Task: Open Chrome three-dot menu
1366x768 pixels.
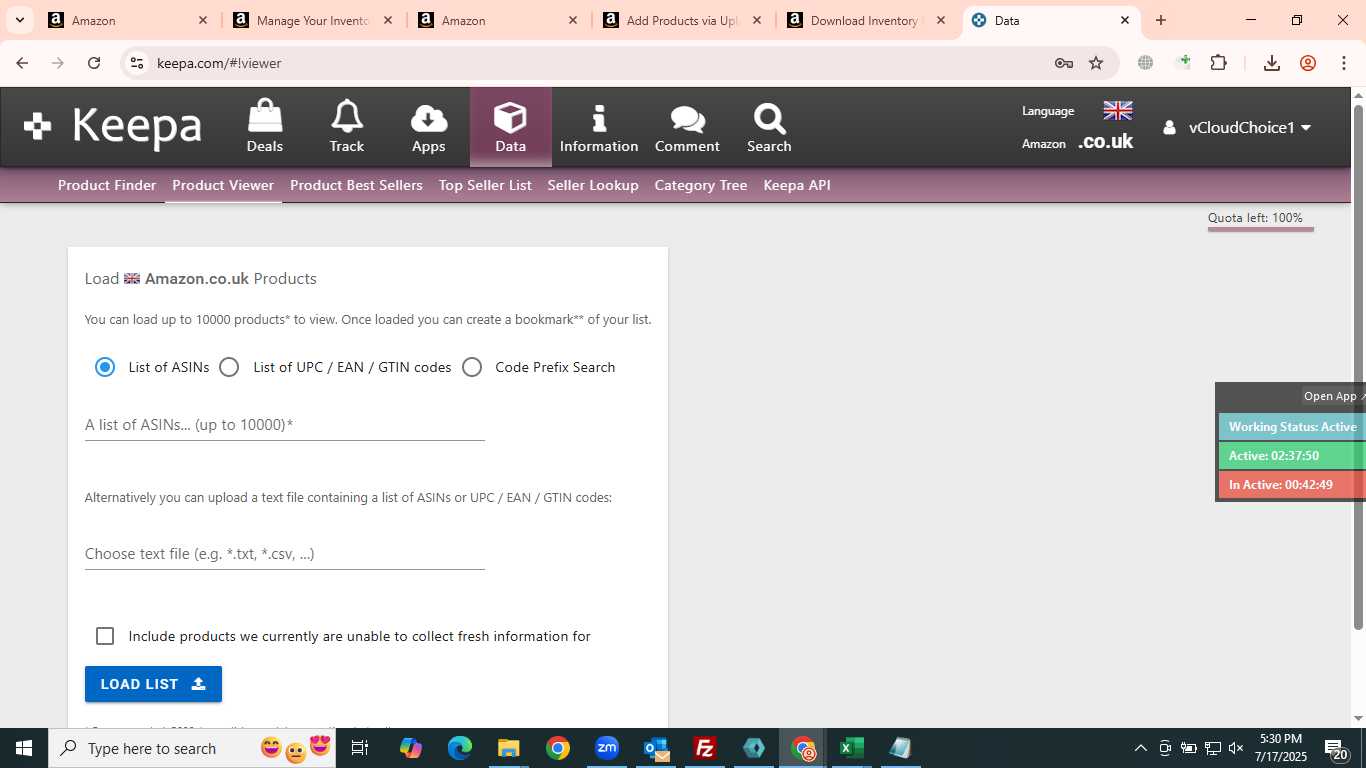Action: click(1344, 63)
